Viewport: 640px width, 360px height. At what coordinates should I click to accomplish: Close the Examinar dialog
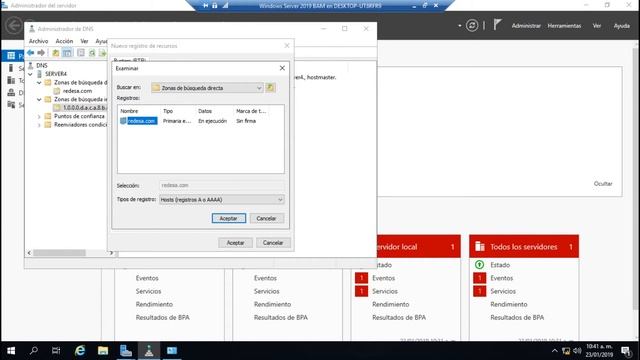coord(282,68)
